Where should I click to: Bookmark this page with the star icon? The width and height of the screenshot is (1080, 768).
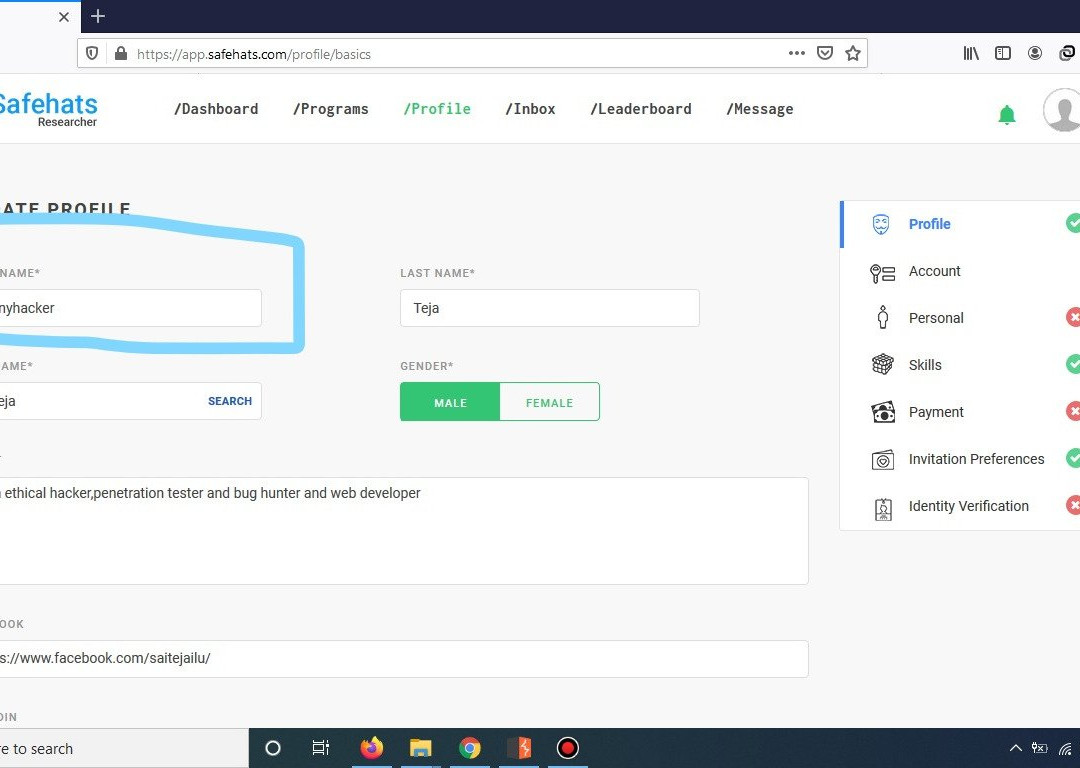(x=852, y=54)
